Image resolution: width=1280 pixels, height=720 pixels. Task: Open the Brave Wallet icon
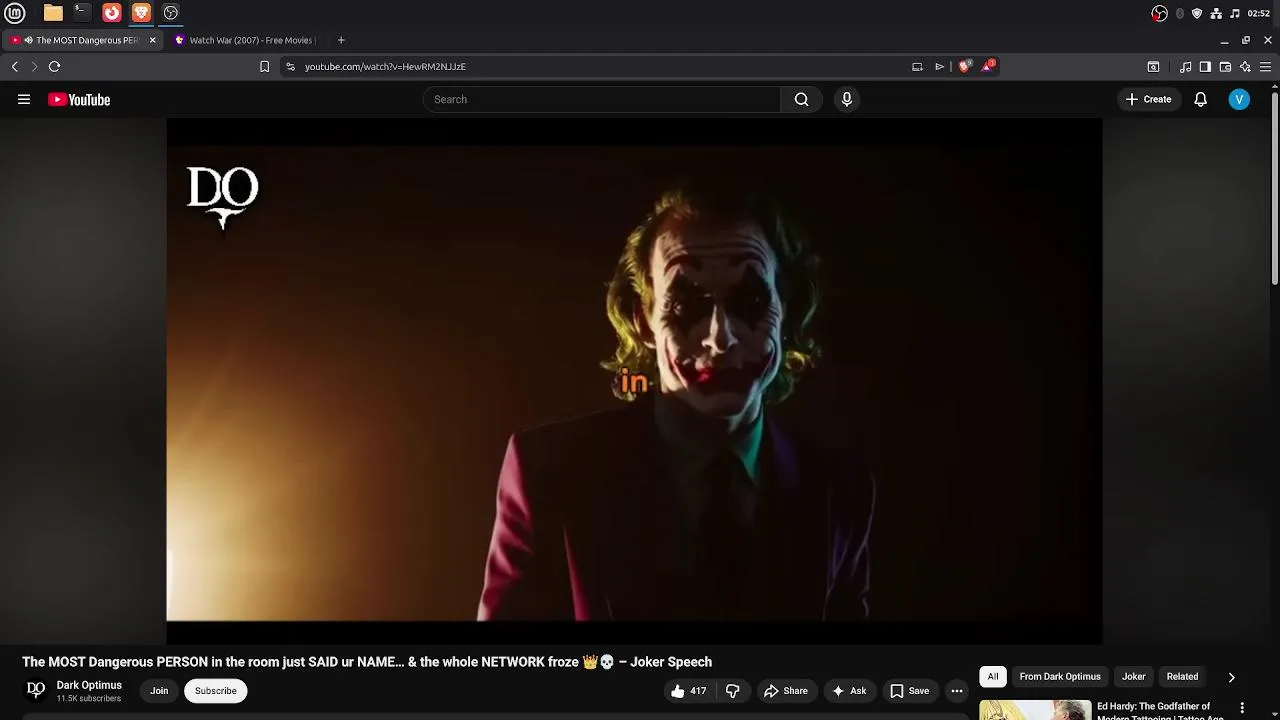coord(1225,67)
